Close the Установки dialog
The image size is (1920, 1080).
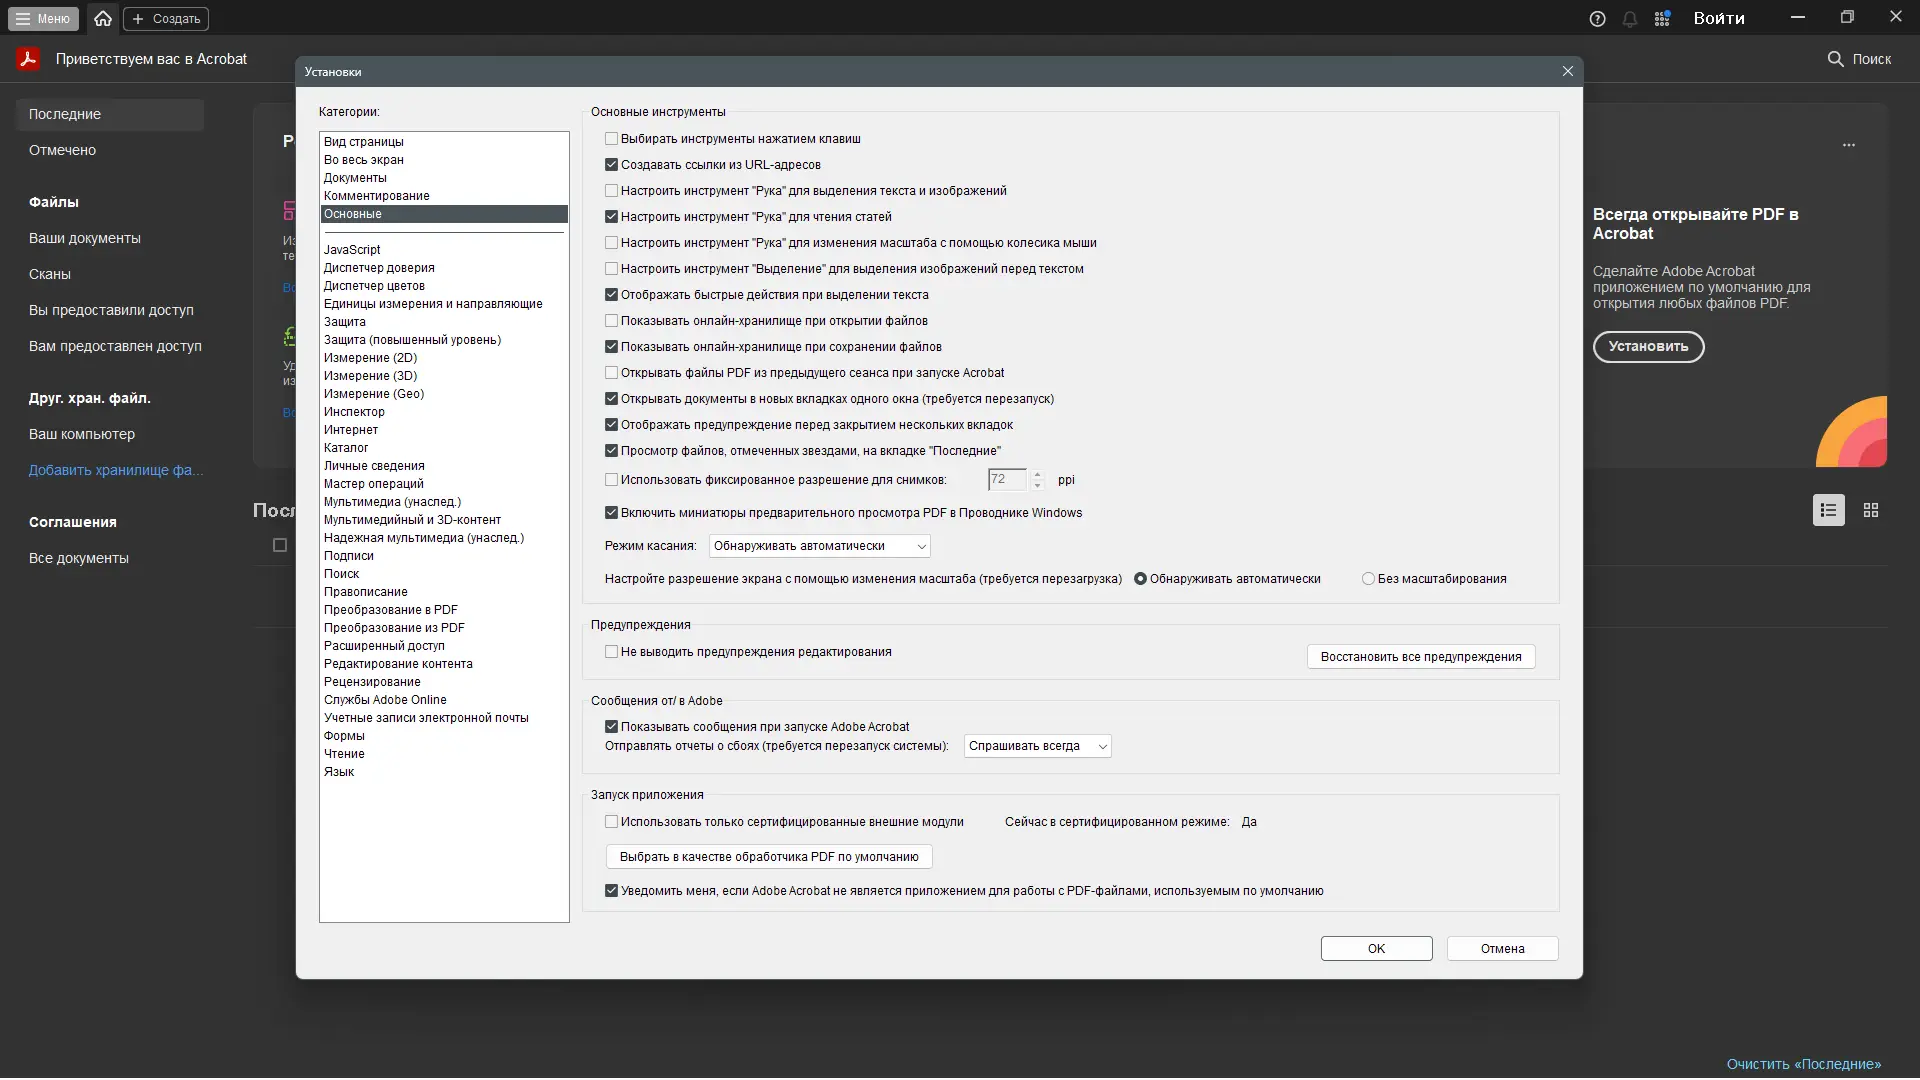(1567, 71)
